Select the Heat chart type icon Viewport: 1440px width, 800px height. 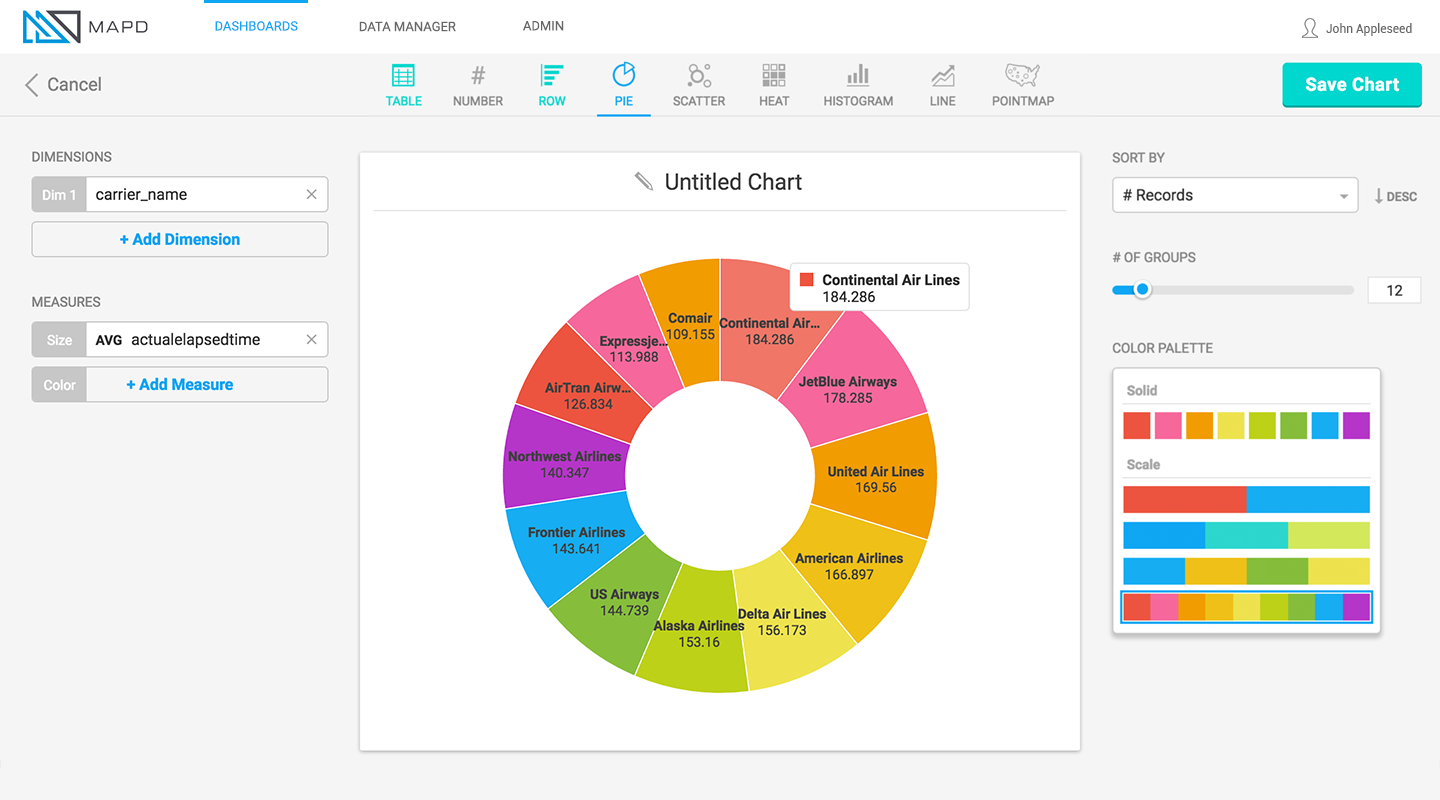click(x=774, y=76)
